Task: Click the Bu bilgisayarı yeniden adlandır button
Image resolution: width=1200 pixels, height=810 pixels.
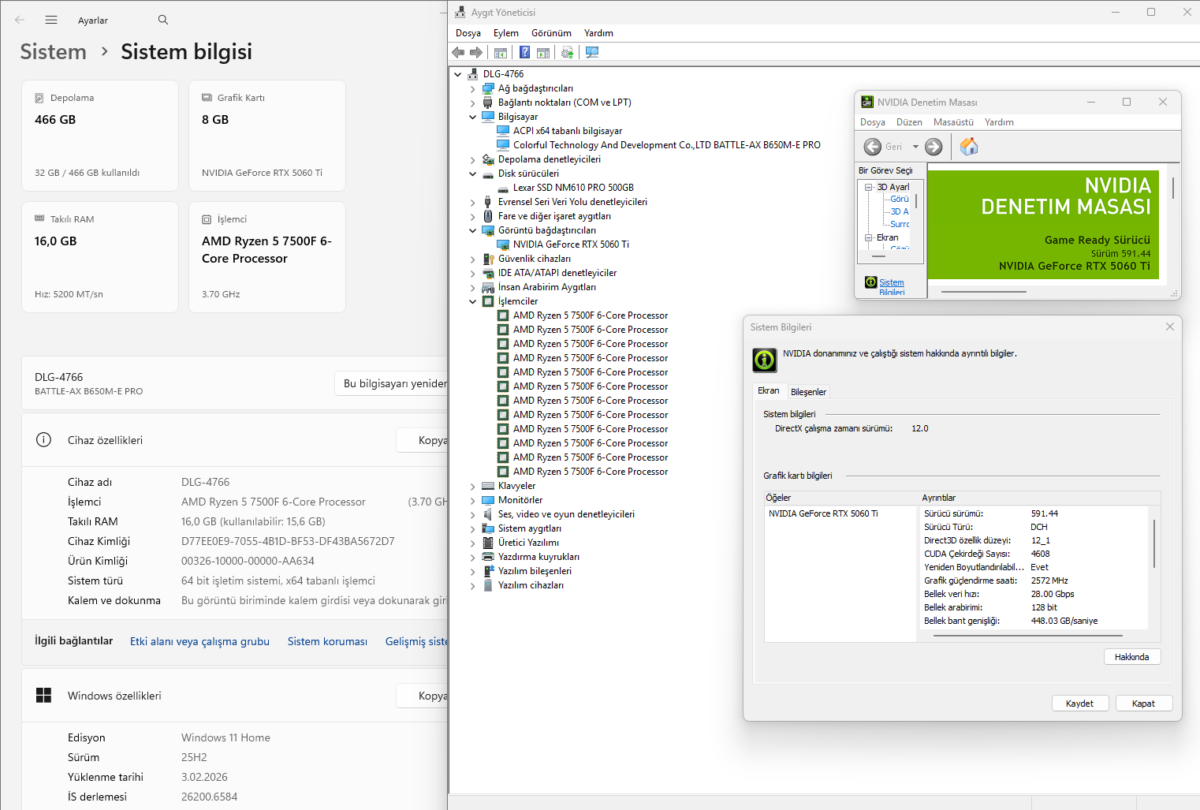Action: click(x=390, y=384)
